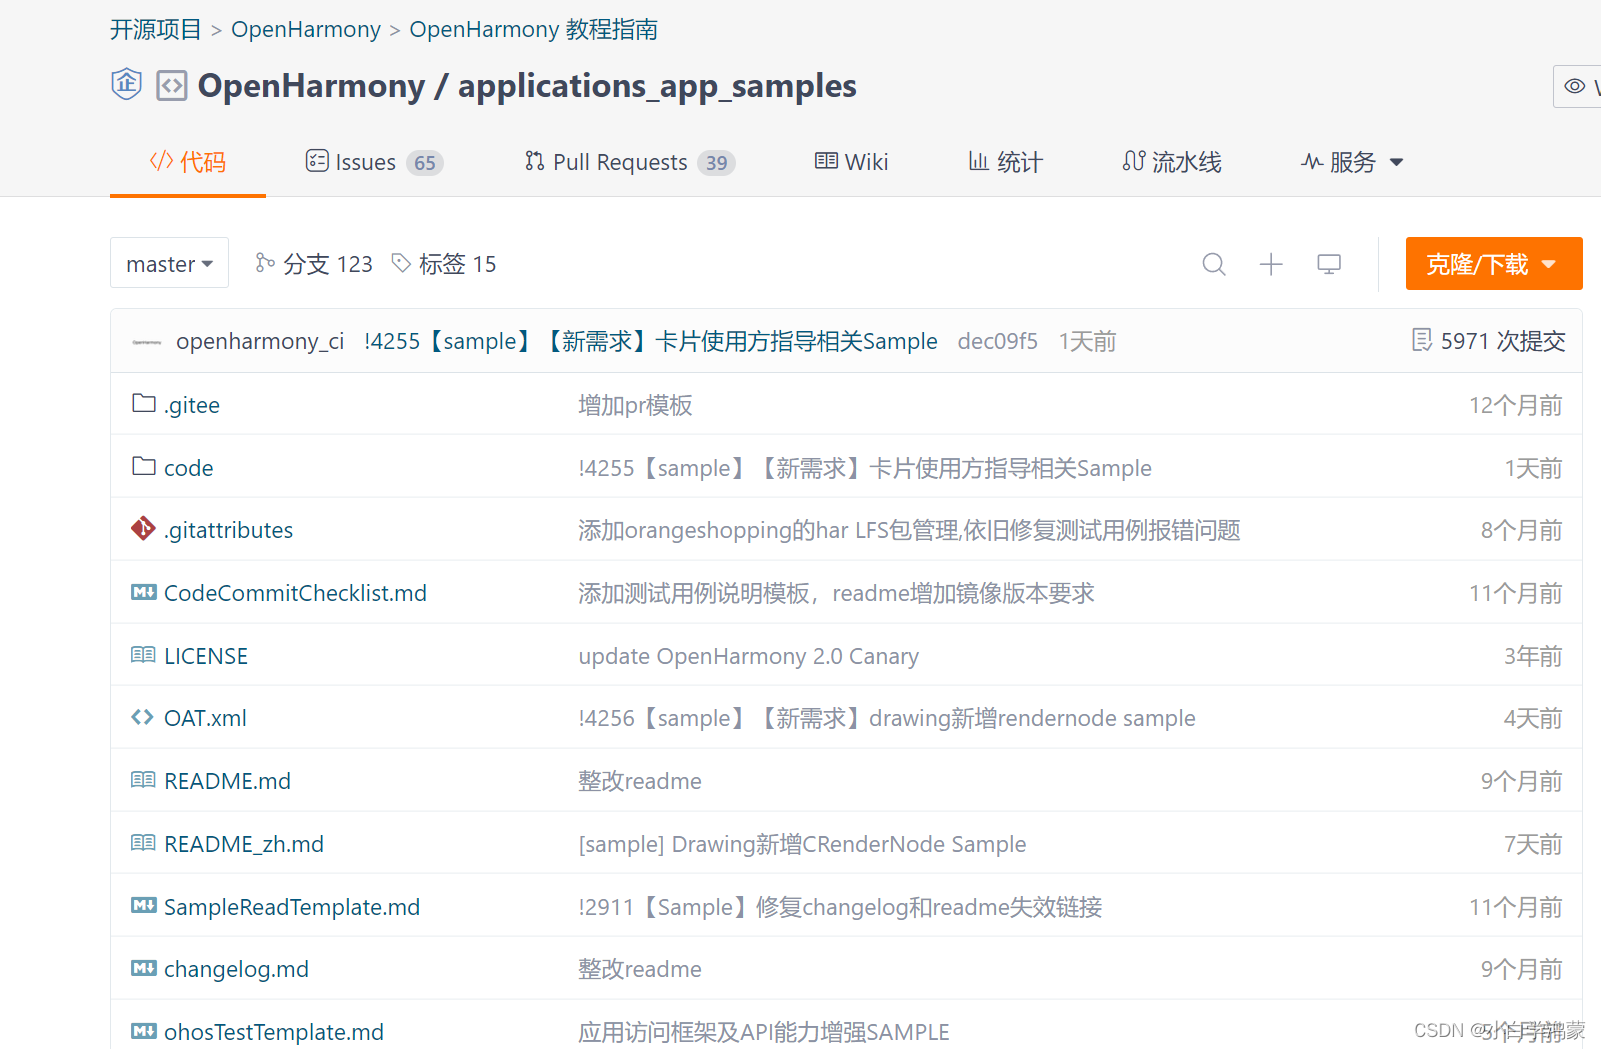
Task: Click the book icon beside LICENSE
Action: tap(143, 654)
